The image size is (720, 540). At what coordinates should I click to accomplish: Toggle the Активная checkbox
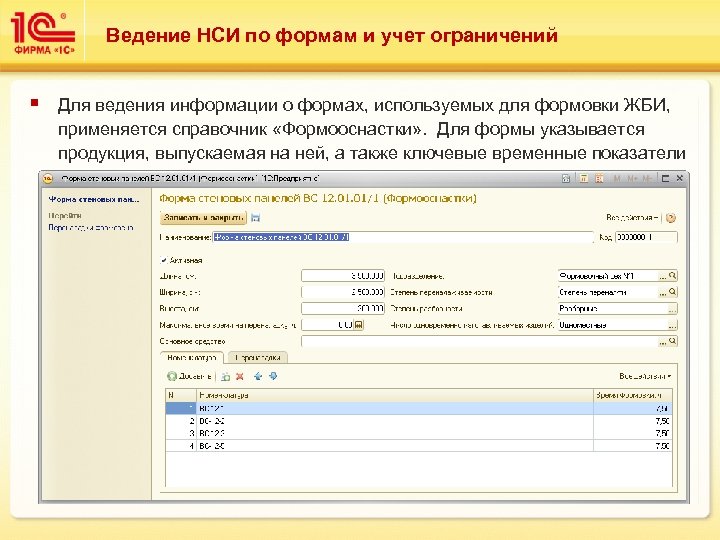click(163, 260)
